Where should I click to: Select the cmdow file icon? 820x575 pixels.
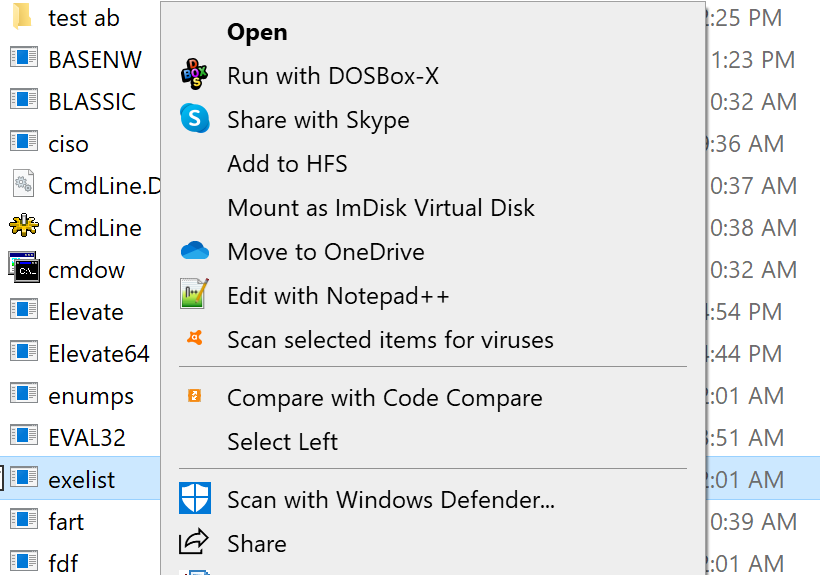point(24,267)
